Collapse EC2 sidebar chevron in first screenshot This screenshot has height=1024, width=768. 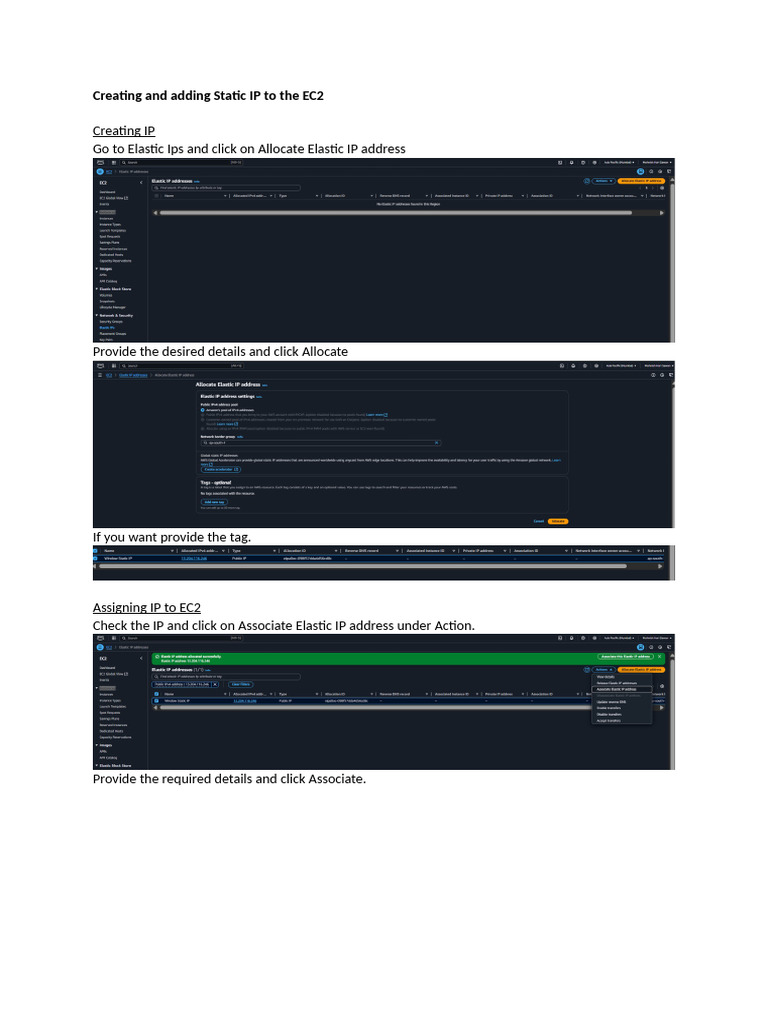(x=141, y=183)
